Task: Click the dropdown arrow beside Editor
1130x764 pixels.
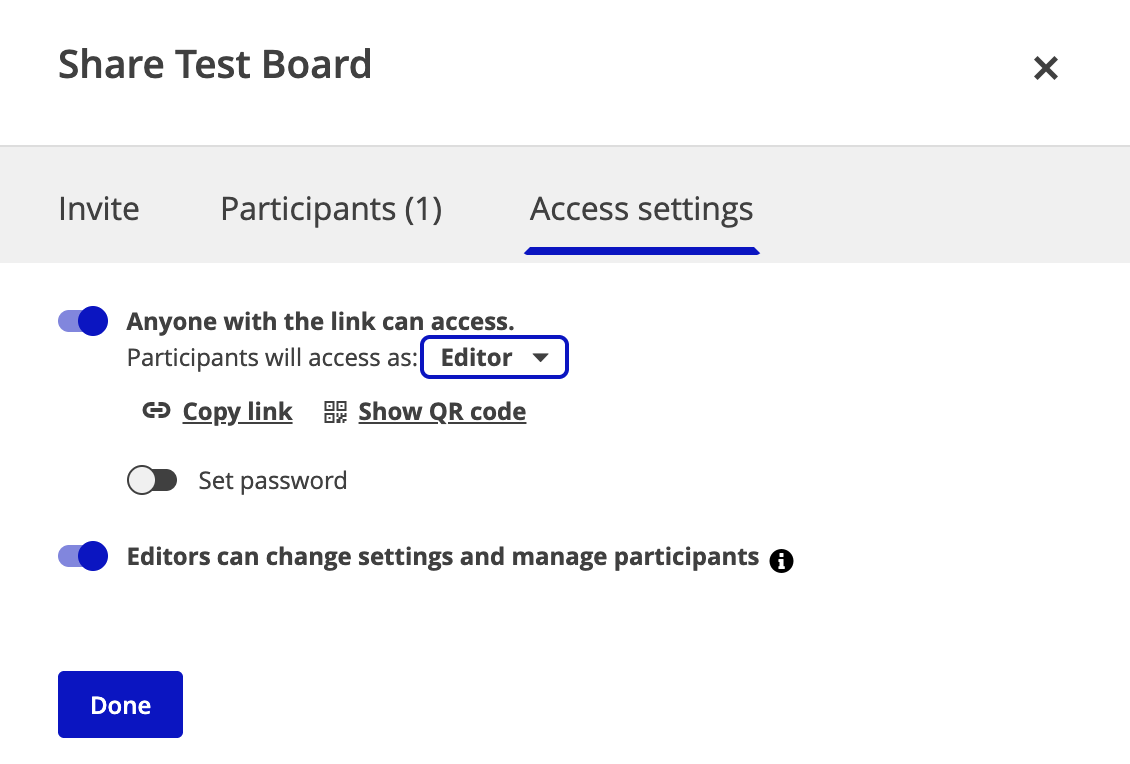Action: pyautogui.click(x=540, y=358)
